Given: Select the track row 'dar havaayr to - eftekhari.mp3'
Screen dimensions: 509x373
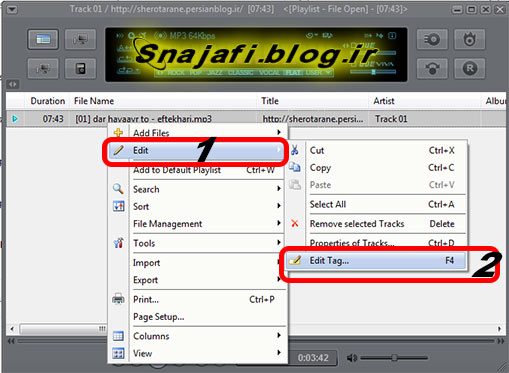Looking at the screenshot, I should click(x=256, y=119).
